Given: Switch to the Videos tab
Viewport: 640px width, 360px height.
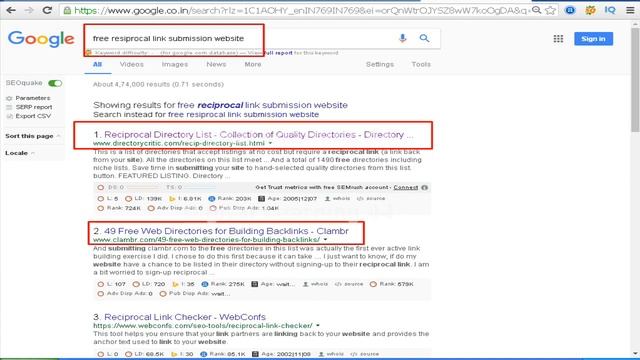Looking at the screenshot, I should 131,64.
